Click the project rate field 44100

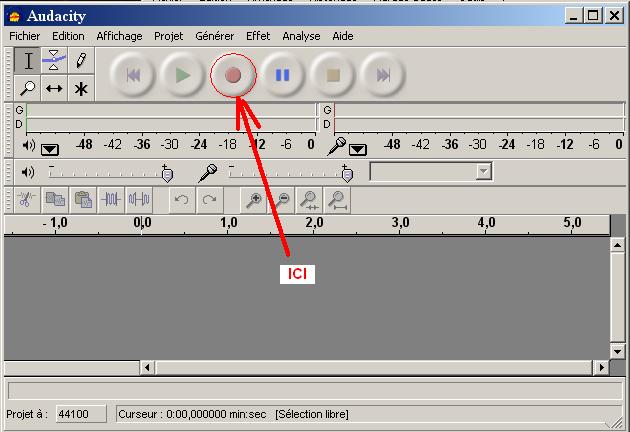tap(73, 414)
